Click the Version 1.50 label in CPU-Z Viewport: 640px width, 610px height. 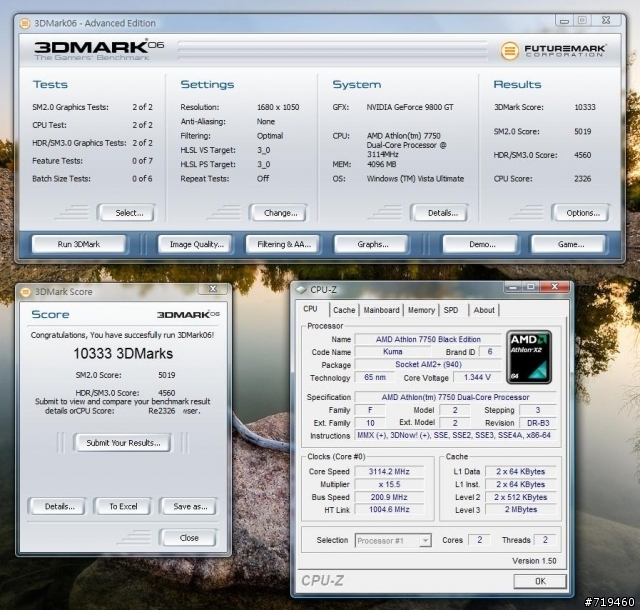click(x=534, y=561)
